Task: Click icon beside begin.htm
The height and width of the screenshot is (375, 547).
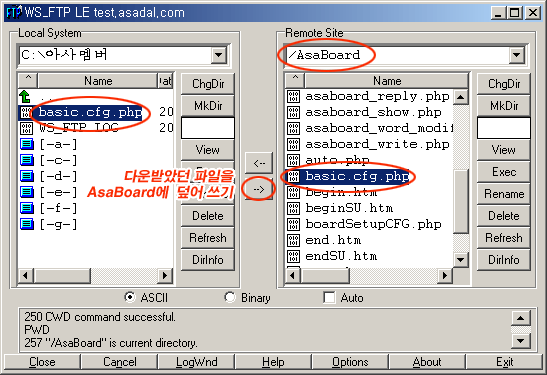Action: [293, 192]
